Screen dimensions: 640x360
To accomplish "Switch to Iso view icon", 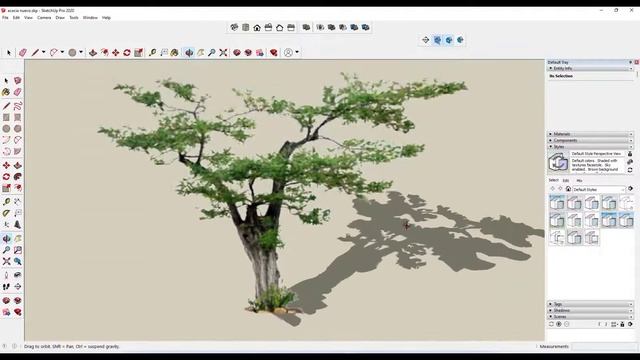I will (x=234, y=27).
